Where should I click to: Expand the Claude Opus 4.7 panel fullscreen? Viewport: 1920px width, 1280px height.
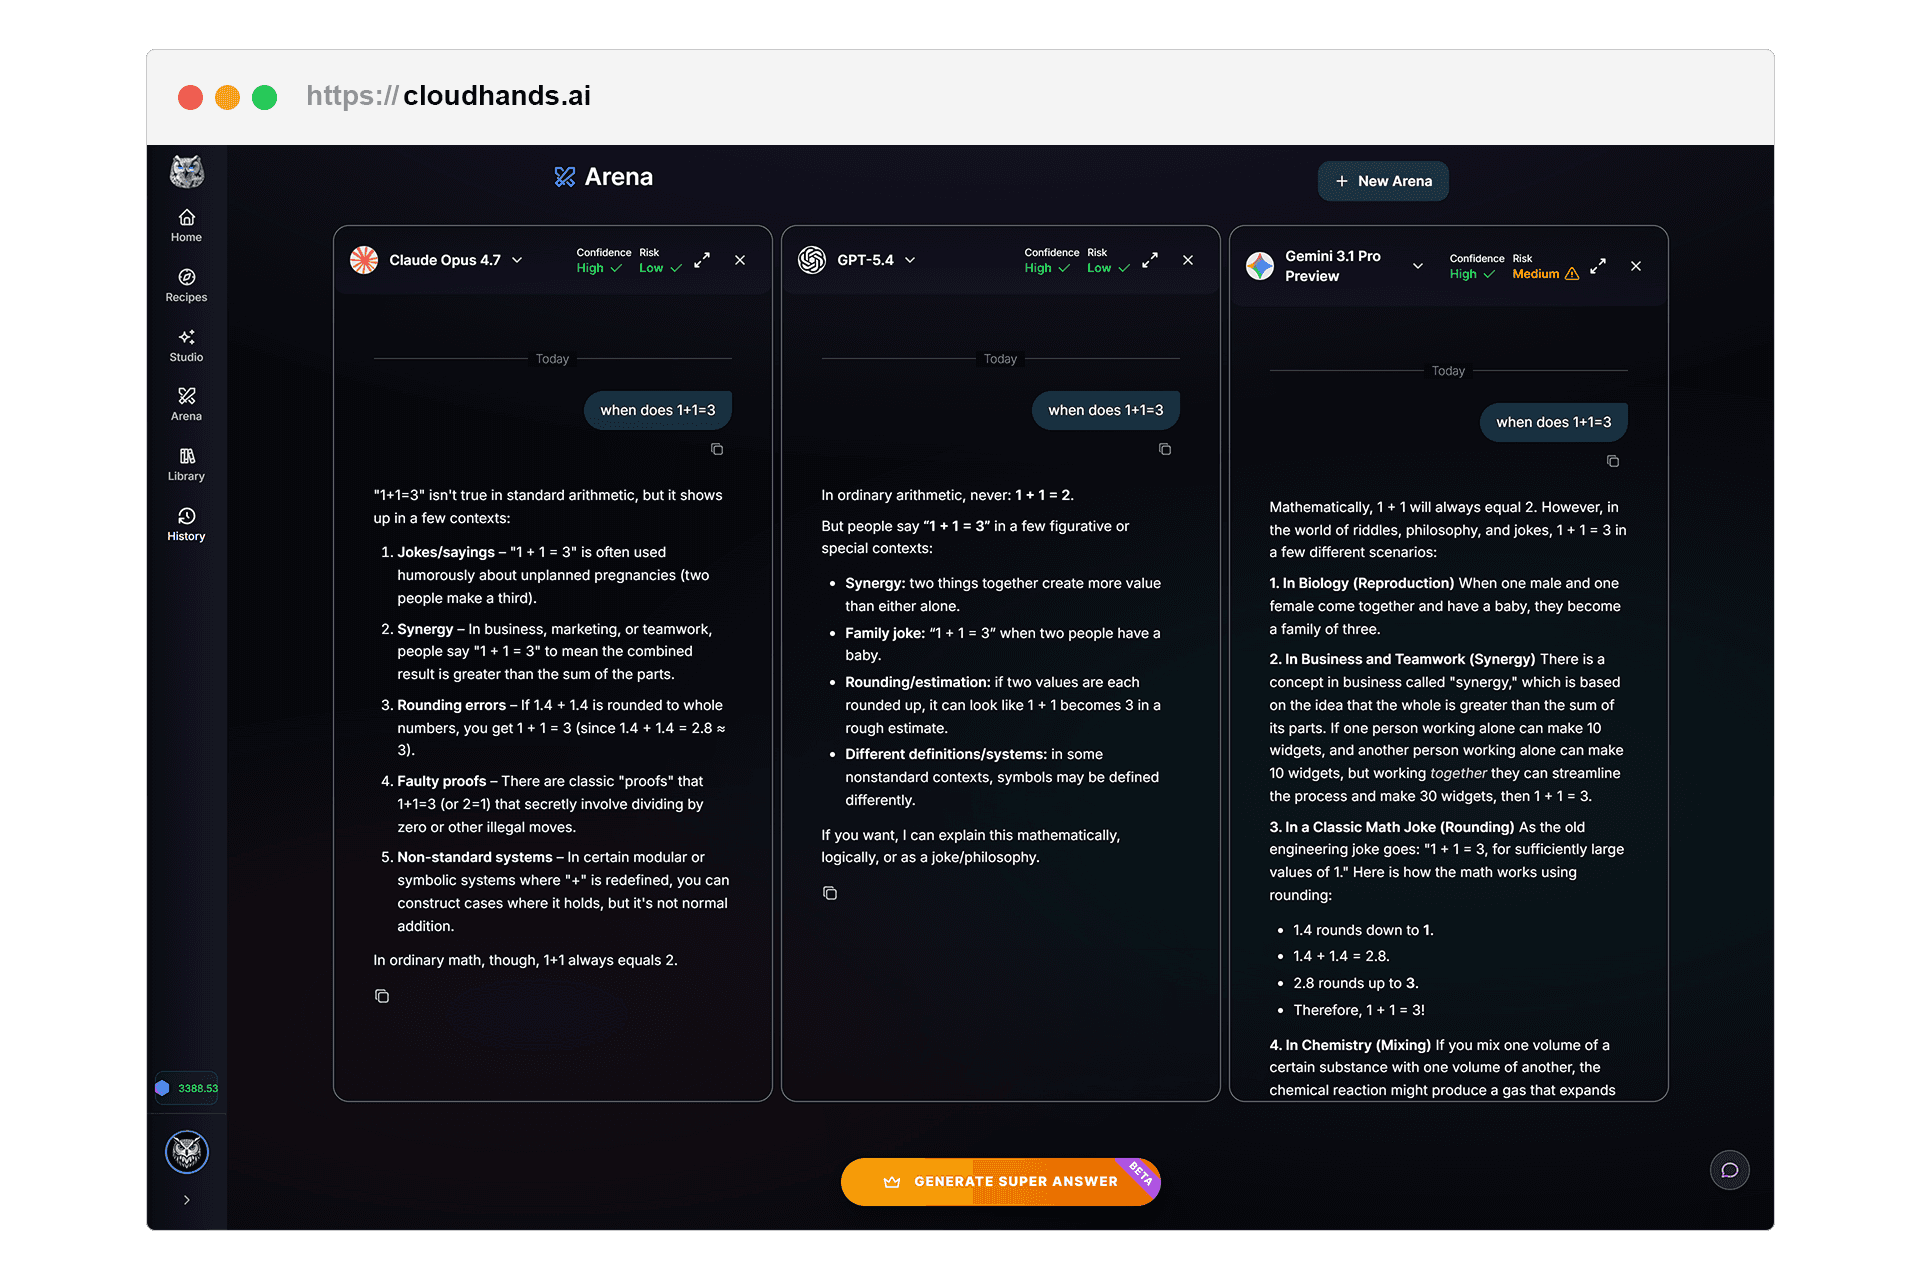(702, 260)
